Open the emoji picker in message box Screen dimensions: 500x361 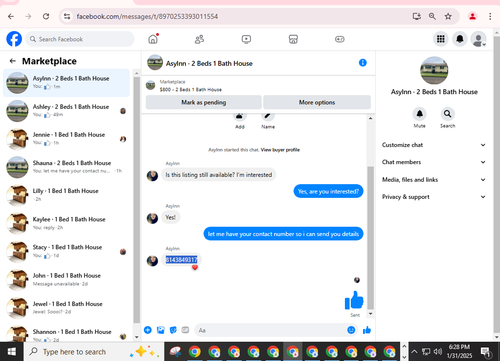pyautogui.click(x=351, y=330)
